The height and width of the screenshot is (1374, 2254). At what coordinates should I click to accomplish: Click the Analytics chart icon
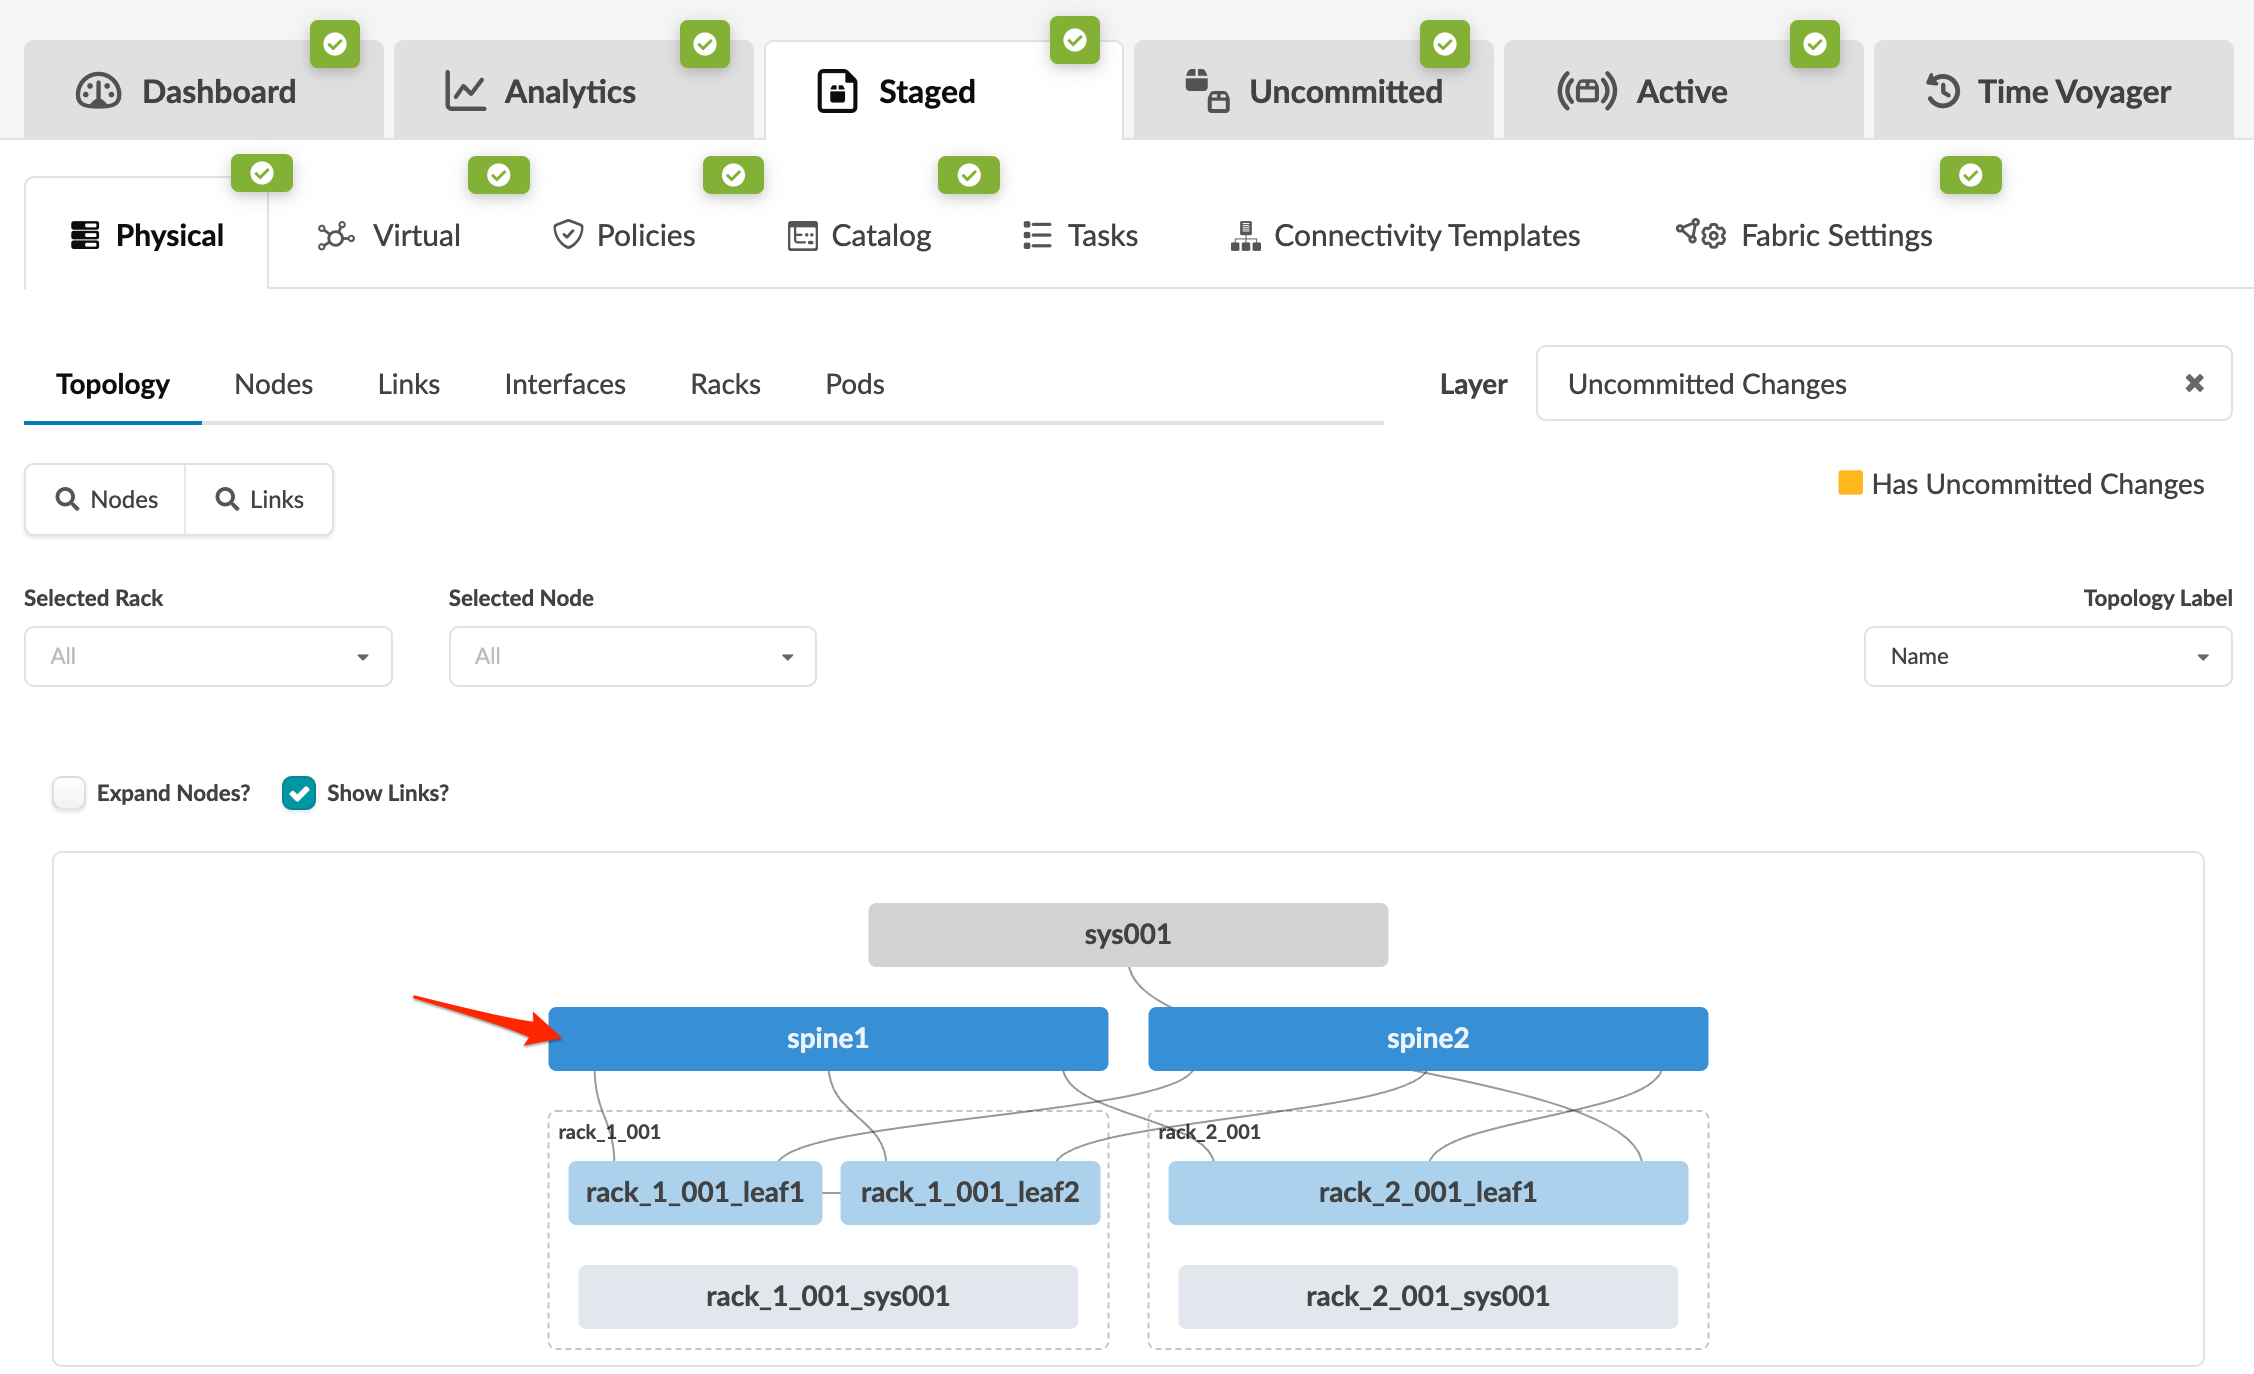465,91
